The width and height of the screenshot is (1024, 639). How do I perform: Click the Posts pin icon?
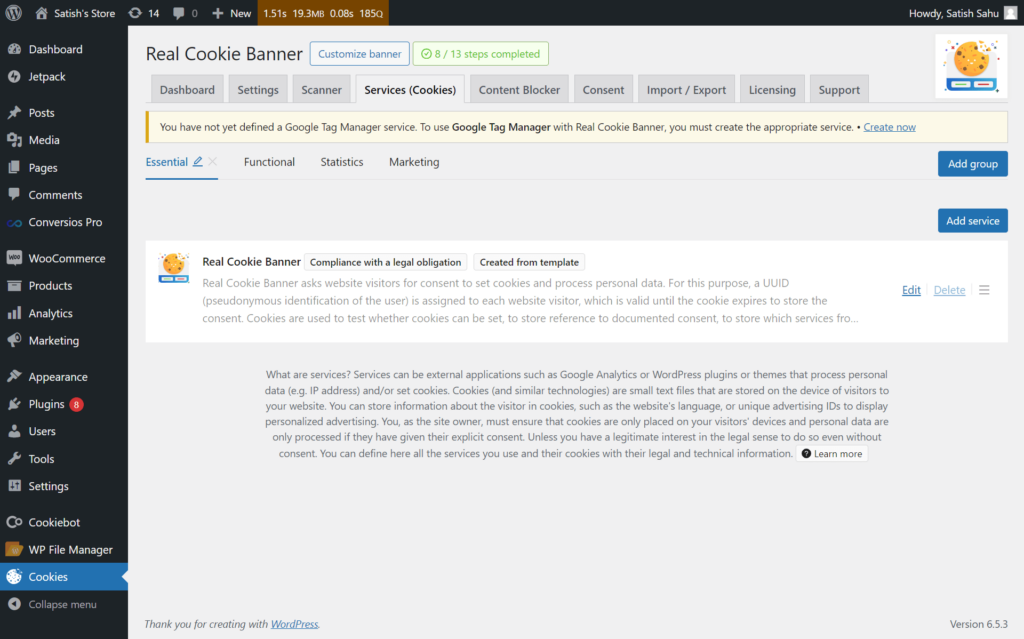coord(14,112)
